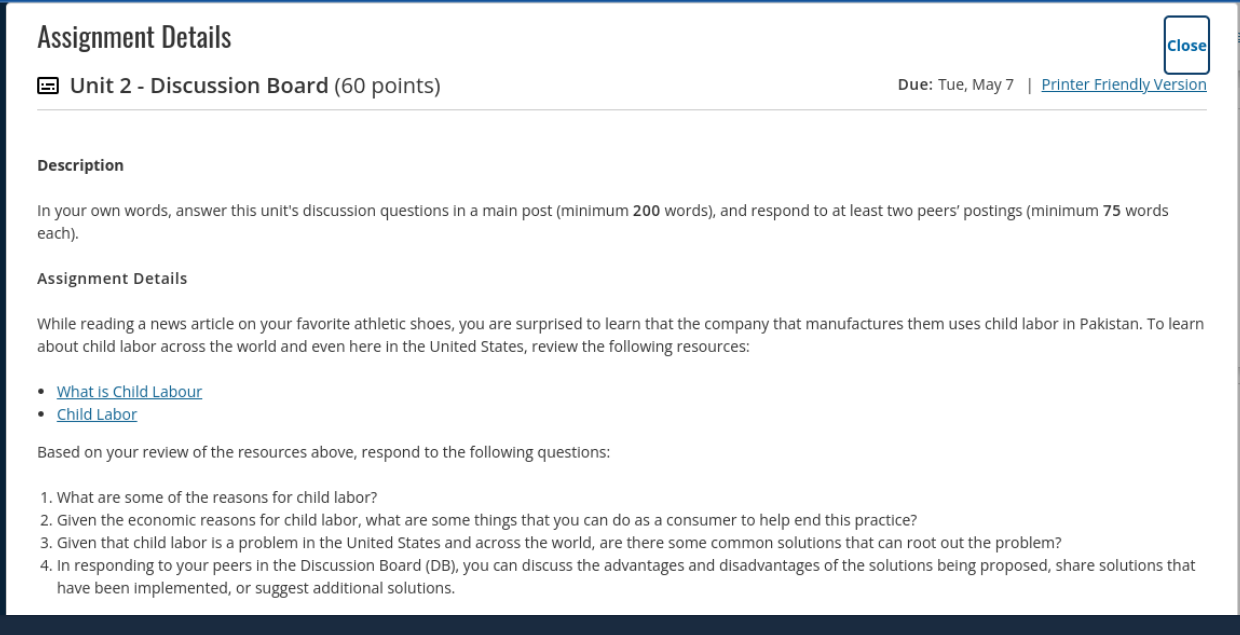1240x635 pixels.
Task: Click the Assignment Details main heading
Action: 134,37
